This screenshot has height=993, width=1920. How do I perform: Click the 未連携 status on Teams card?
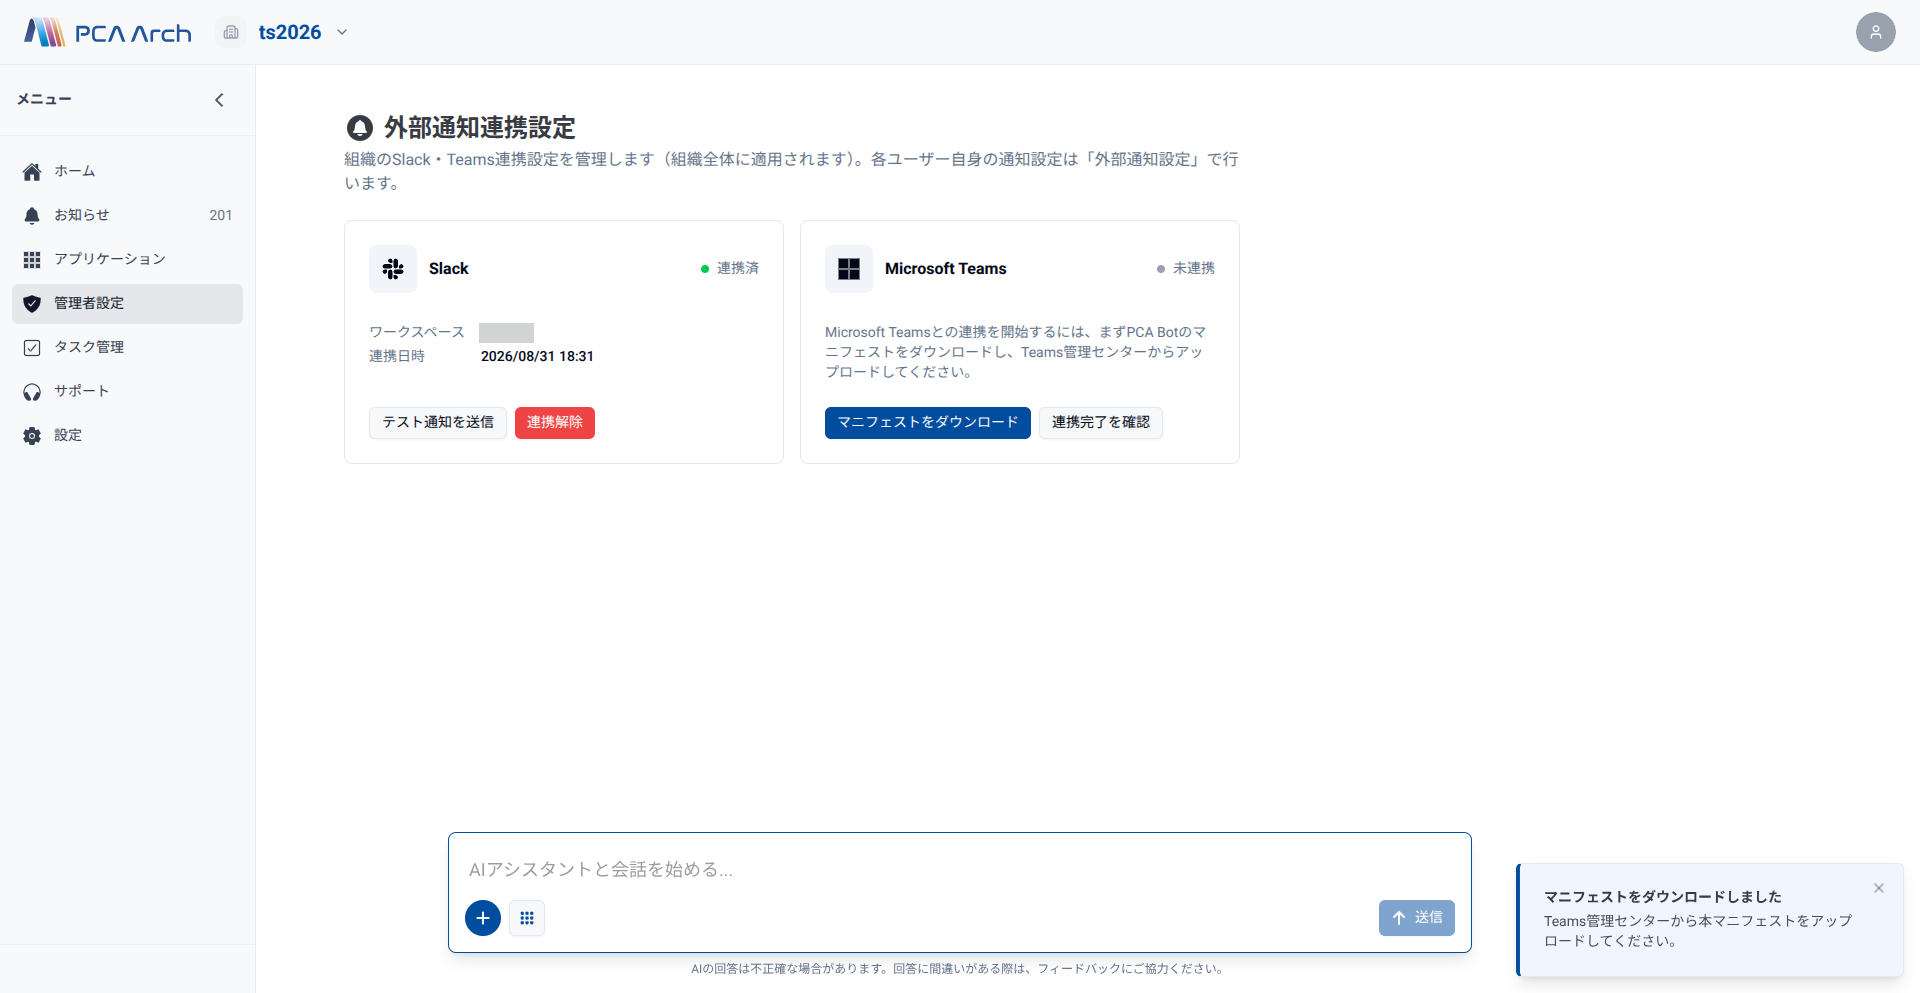pos(1186,269)
